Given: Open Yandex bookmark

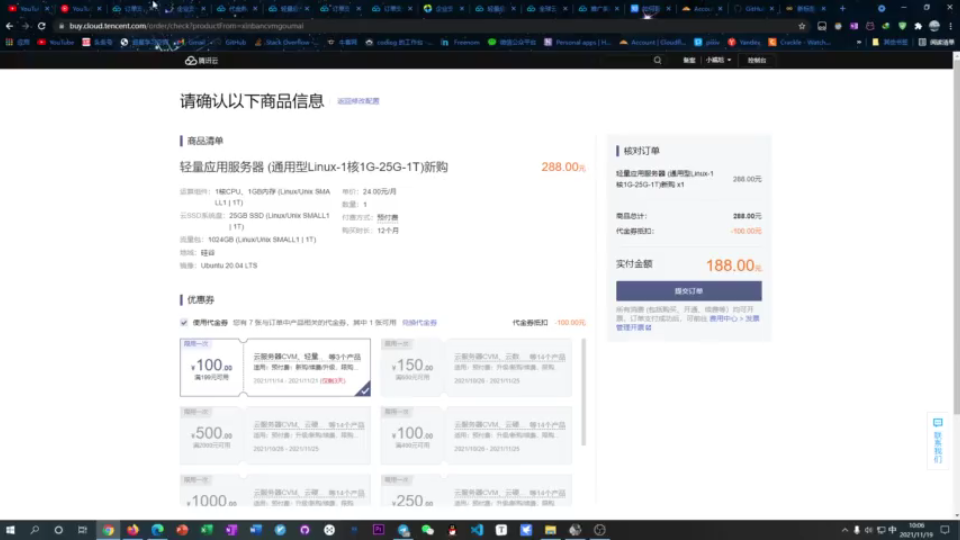Looking at the screenshot, I should coord(744,42).
